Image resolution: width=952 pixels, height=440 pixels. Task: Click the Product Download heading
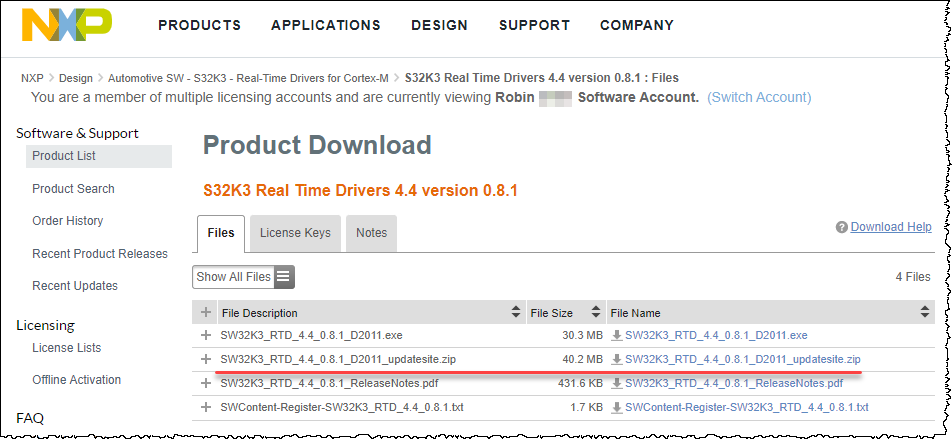tap(317, 146)
